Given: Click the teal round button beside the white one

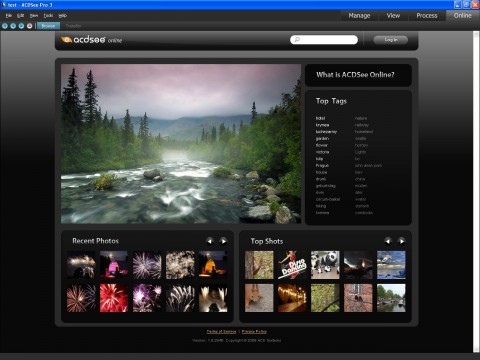Looking at the screenshot, I should tap(21, 26).
